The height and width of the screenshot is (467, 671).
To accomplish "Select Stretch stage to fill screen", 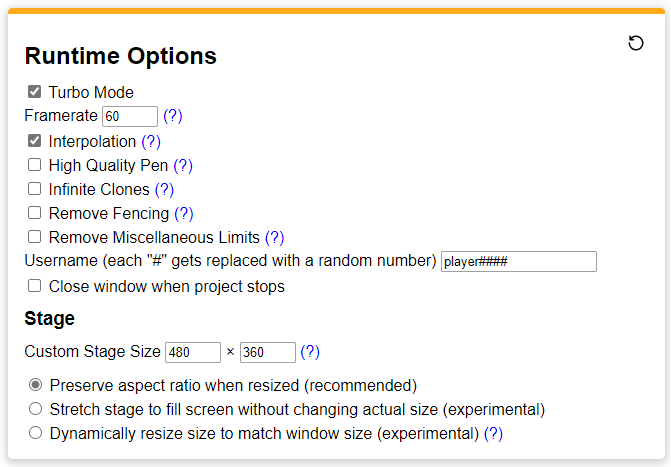I will (x=36, y=409).
